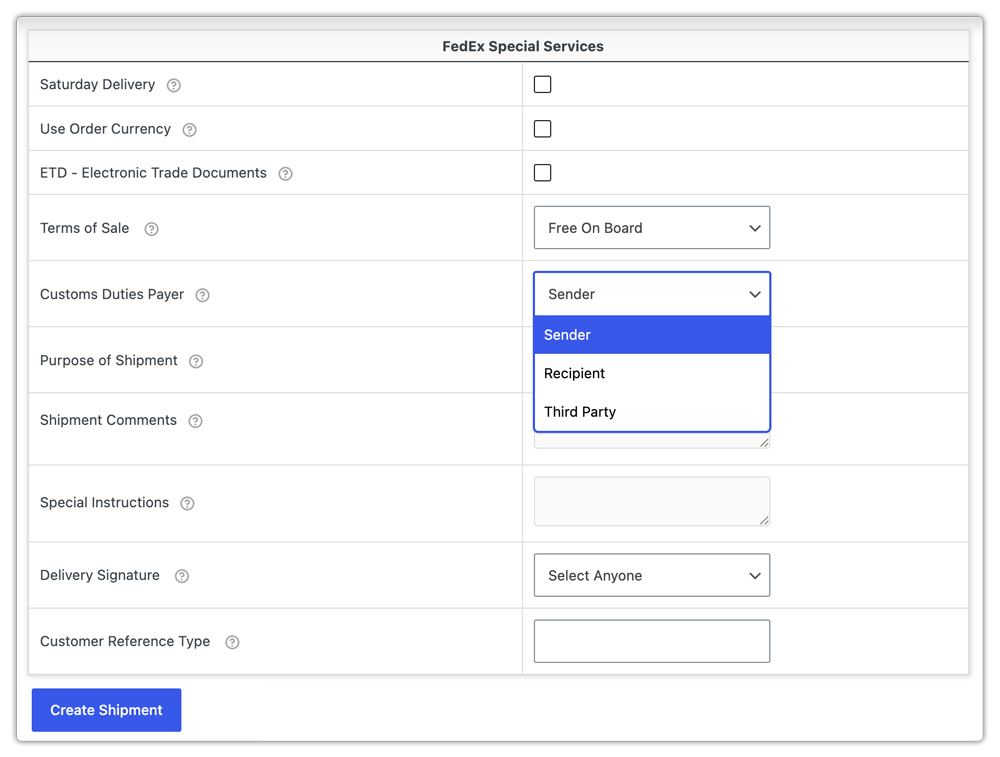Click the Create Shipment button
Screen dimensions: 1000x757
coord(107,710)
